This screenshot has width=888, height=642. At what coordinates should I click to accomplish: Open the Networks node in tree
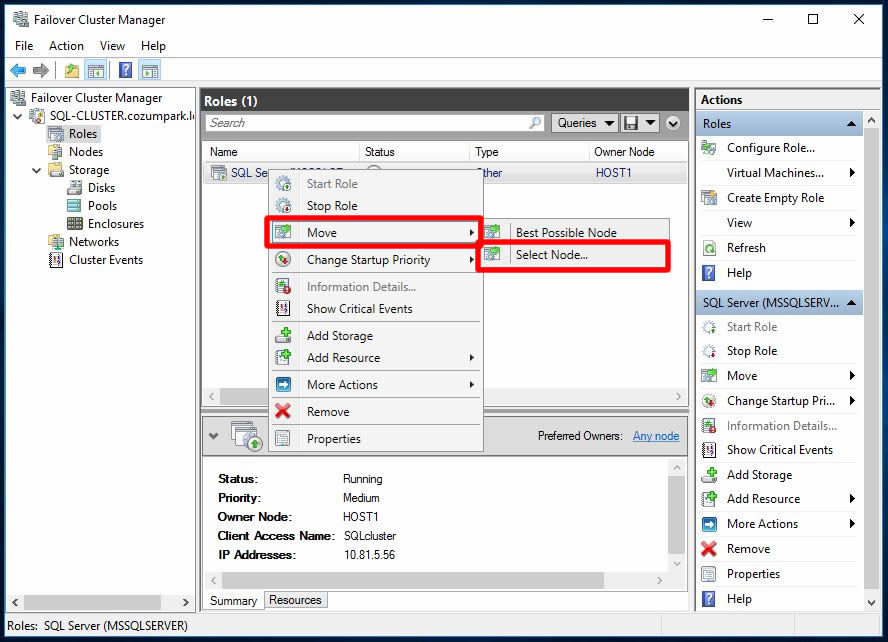coord(93,242)
